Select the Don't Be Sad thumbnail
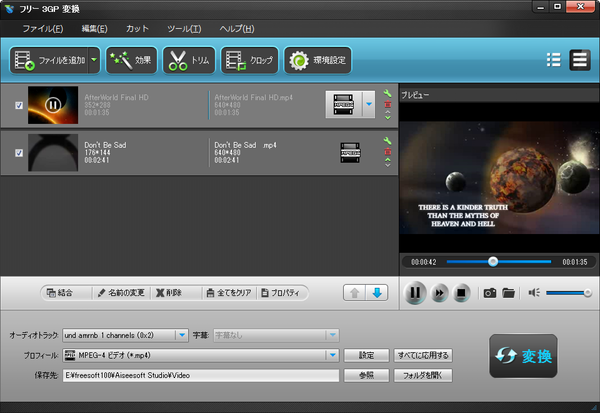 coord(53,152)
